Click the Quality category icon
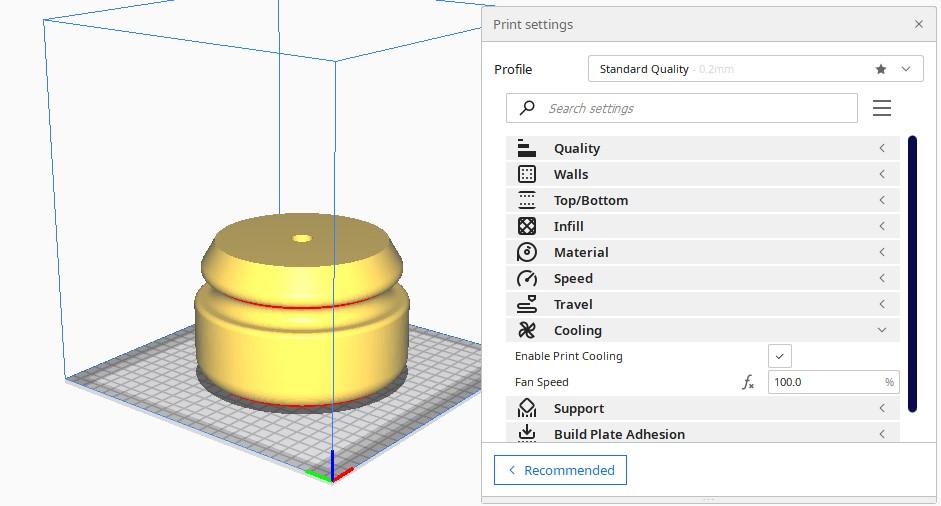This screenshot has width=941, height=506. click(526, 148)
